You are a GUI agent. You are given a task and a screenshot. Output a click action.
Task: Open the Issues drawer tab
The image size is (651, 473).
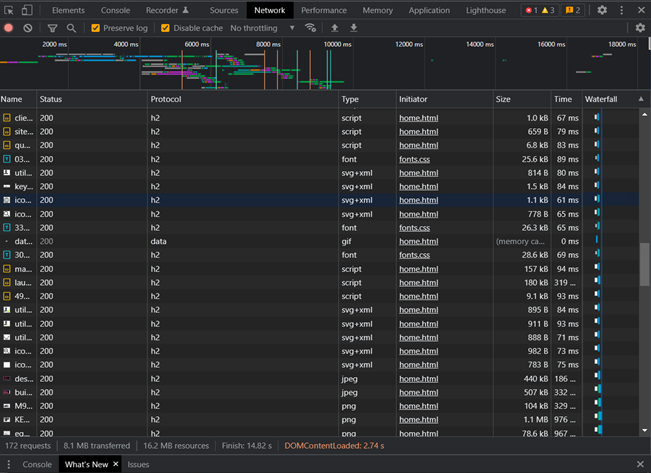click(138, 464)
